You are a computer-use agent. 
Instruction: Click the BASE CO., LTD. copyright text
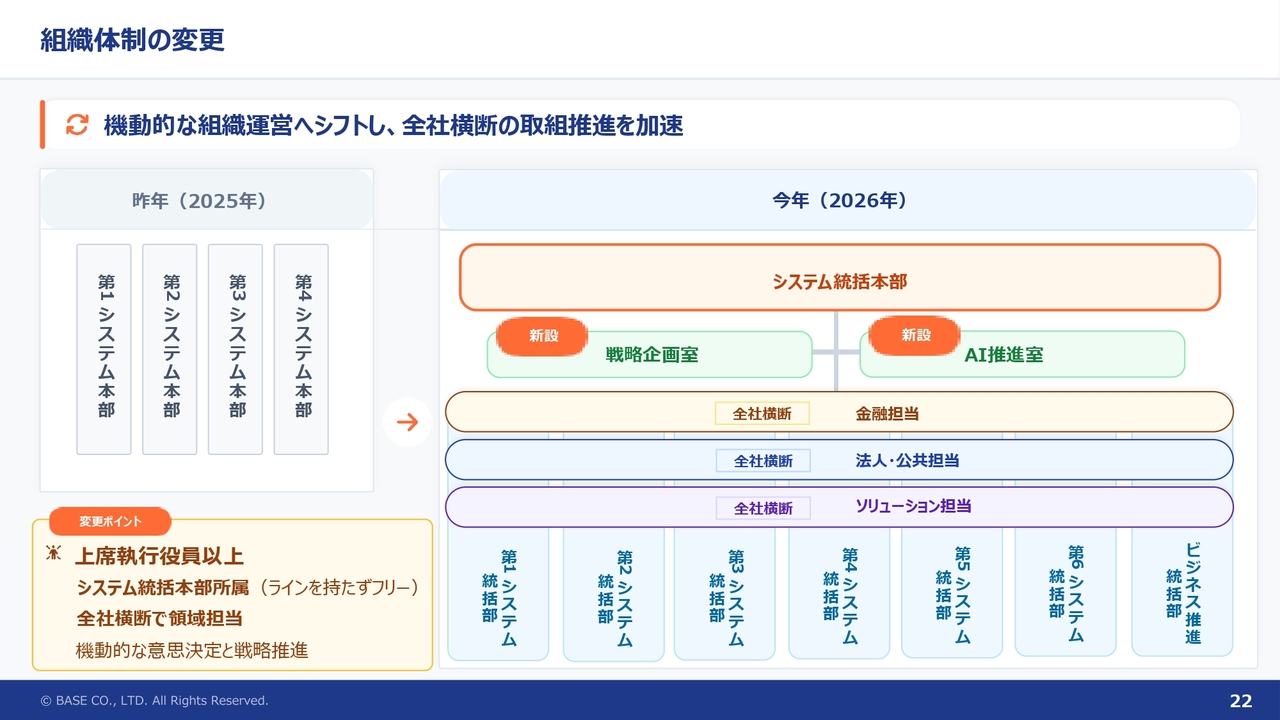[x=154, y=701]
